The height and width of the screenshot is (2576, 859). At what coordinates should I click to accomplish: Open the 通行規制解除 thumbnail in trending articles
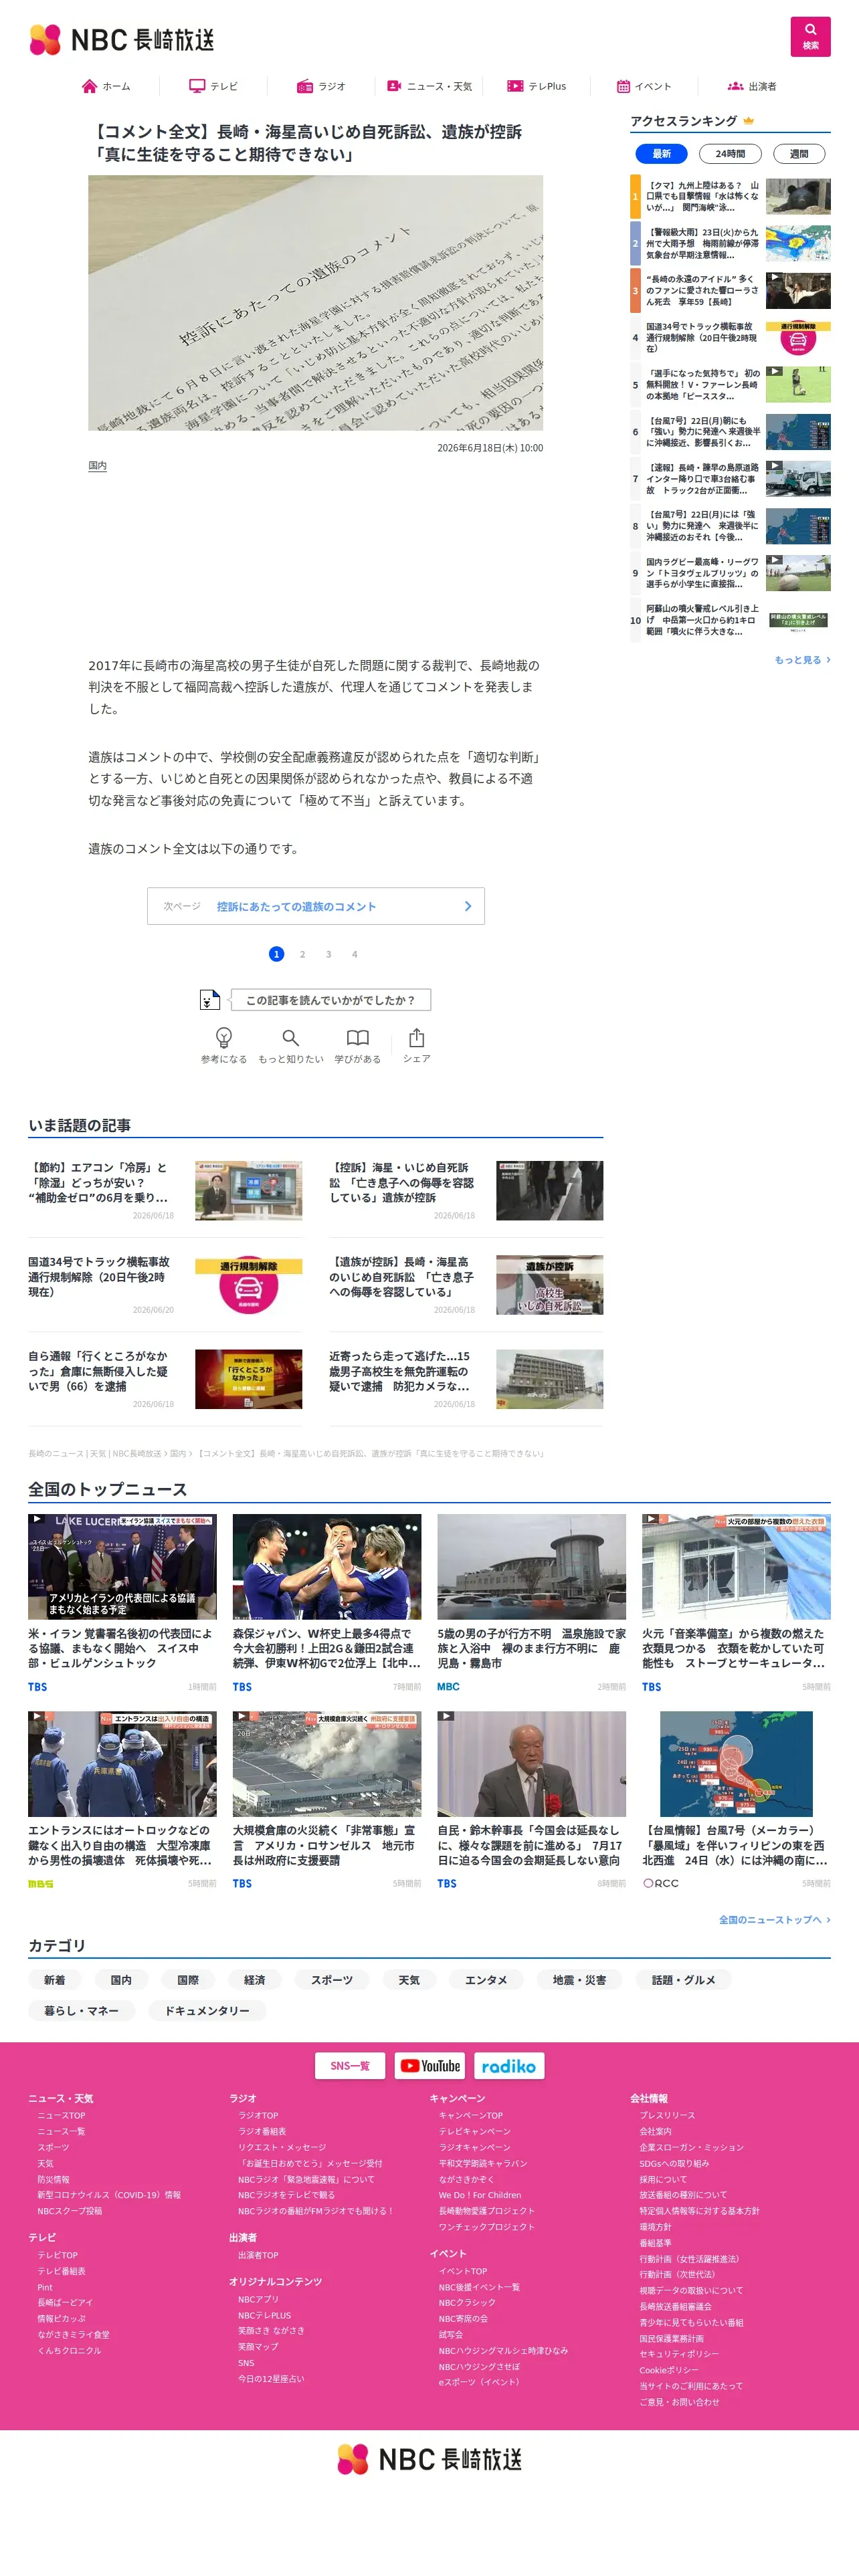(248, 1285)
